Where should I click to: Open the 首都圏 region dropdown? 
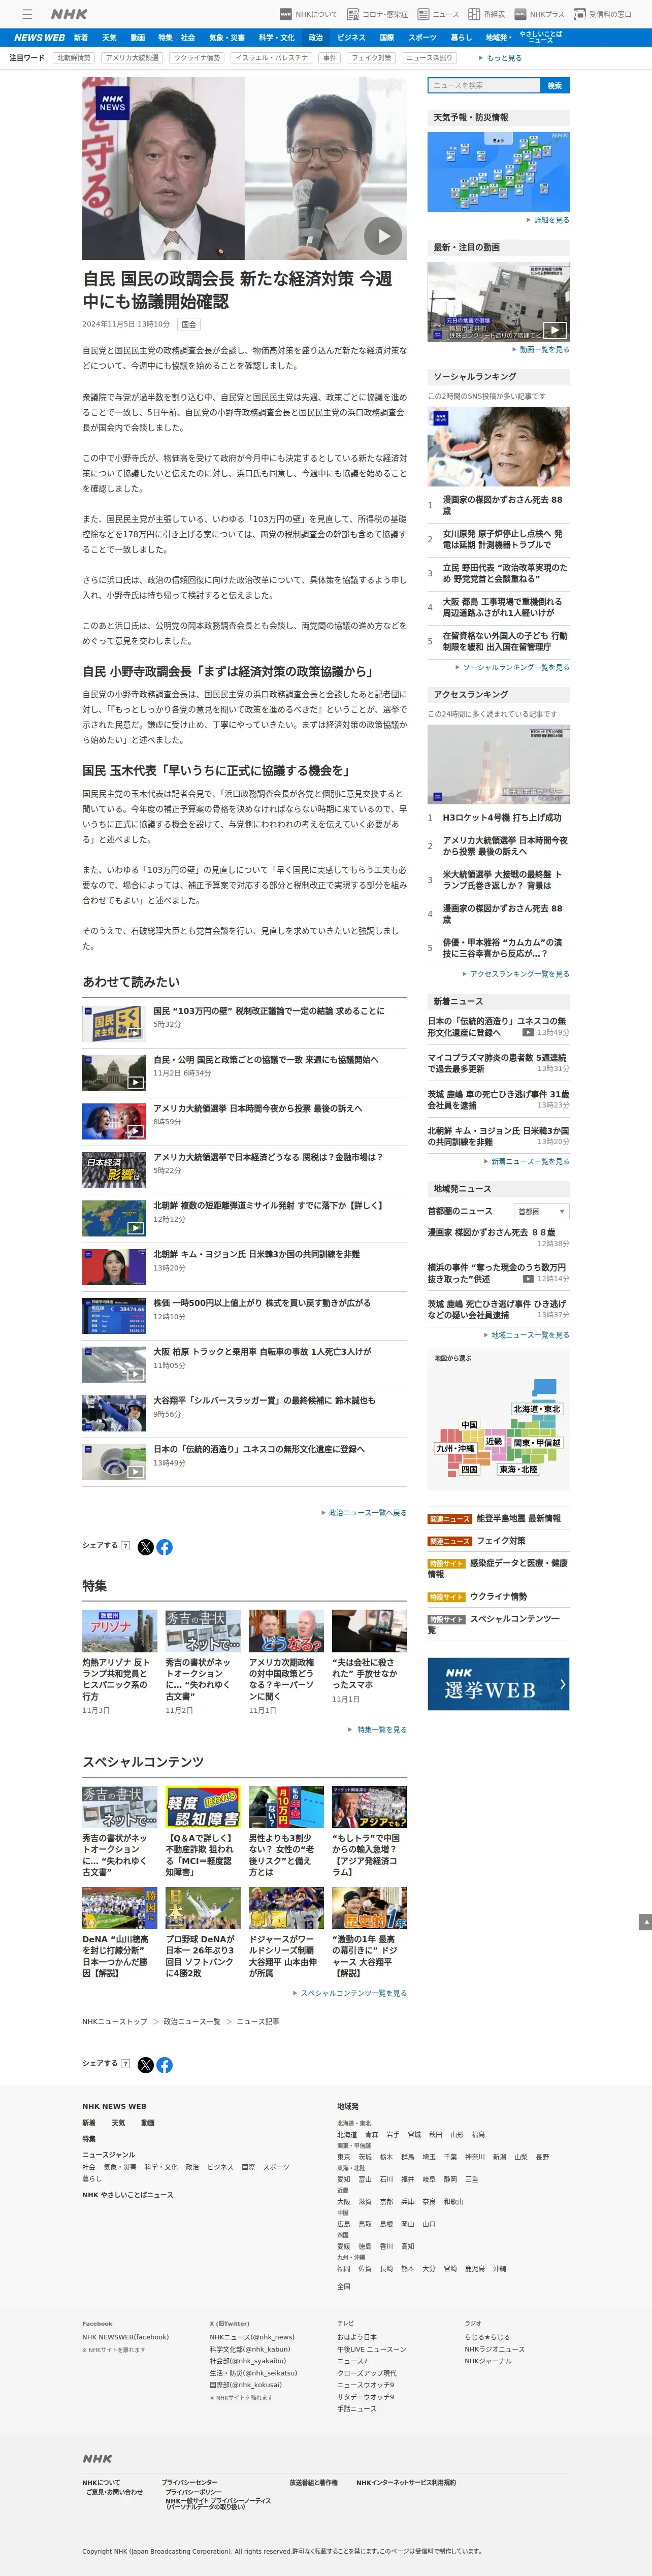coord(541,1211)
